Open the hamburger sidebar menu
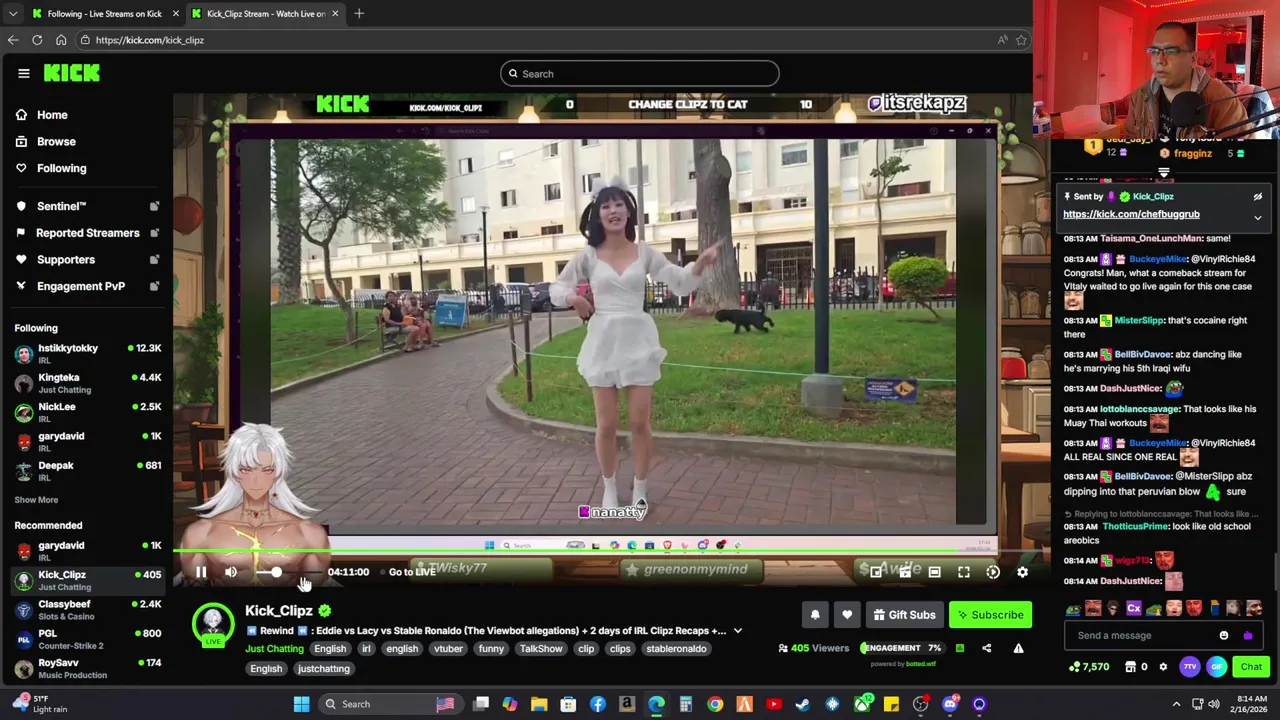This screenshot has width=1280, height=720. coord(24,73)
